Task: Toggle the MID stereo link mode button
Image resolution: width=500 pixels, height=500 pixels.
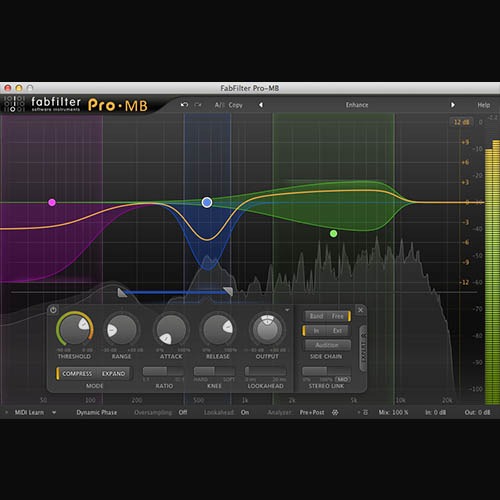Action: (x=343, y=379)
